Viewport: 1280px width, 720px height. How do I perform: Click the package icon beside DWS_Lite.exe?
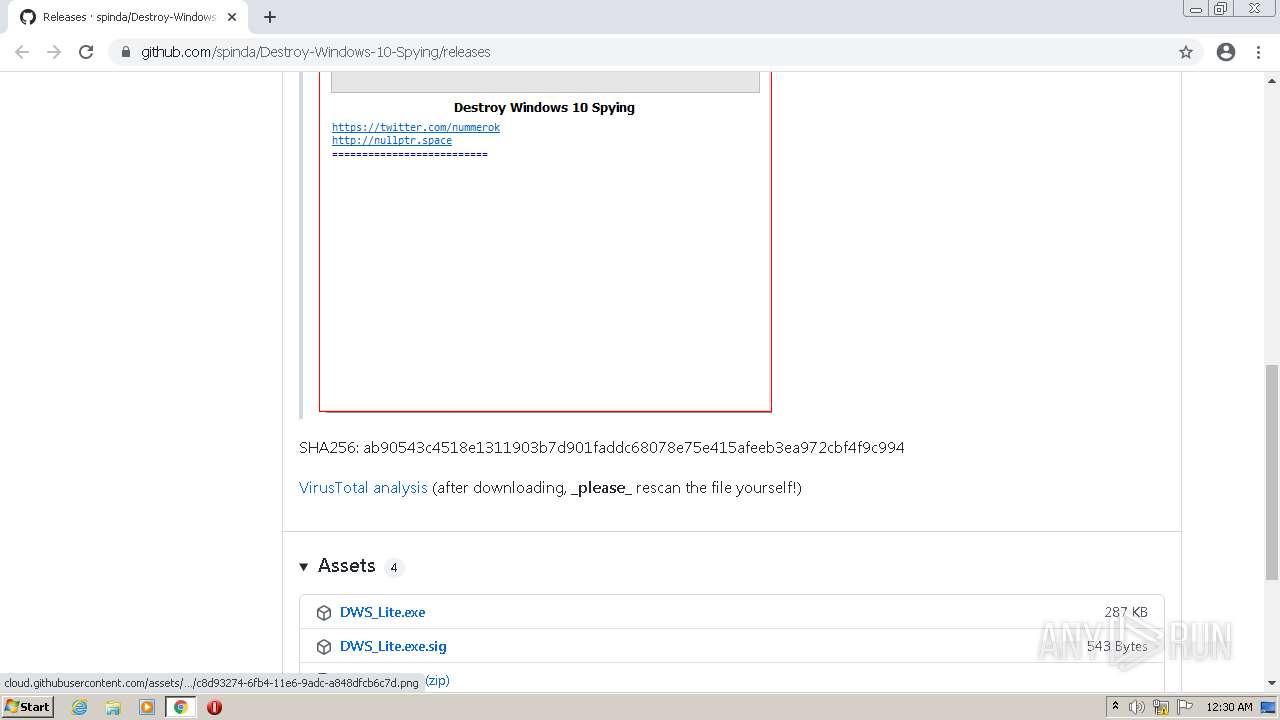tap(324, 613)
